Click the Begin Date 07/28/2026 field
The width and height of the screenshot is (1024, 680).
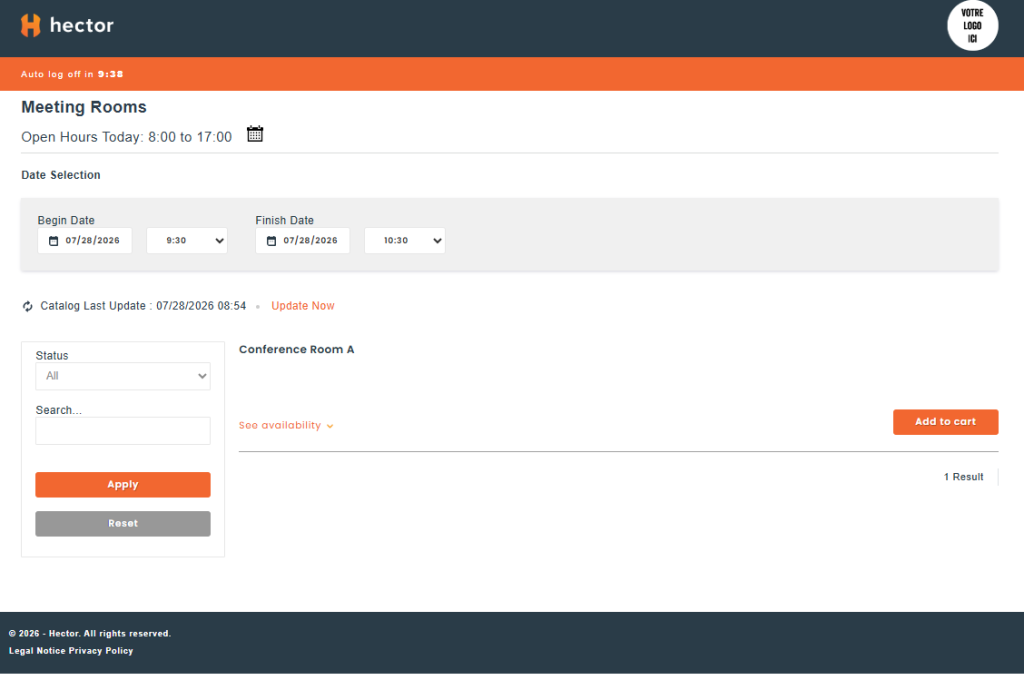tap(85, 240)
